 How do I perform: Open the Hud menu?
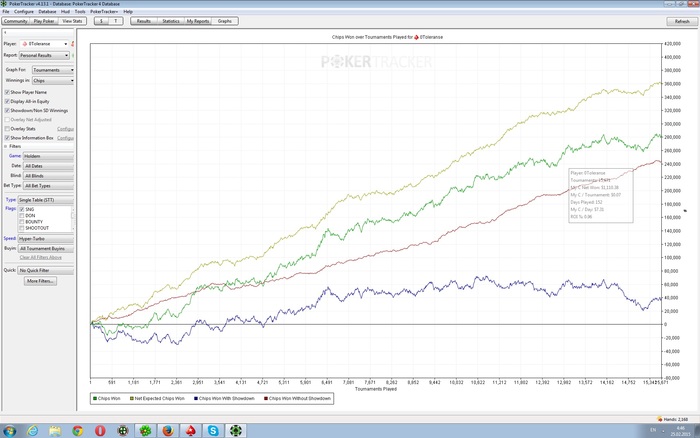point(65,12)
